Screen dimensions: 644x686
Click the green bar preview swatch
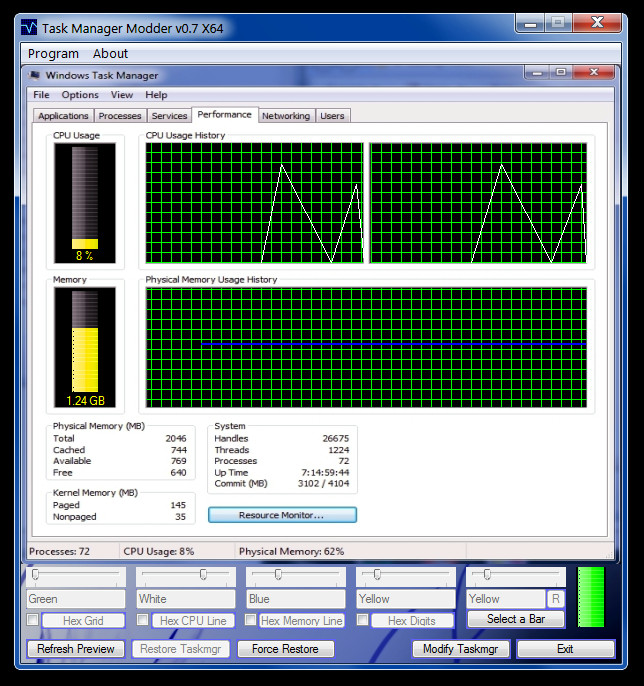click(x=591, y=597)
